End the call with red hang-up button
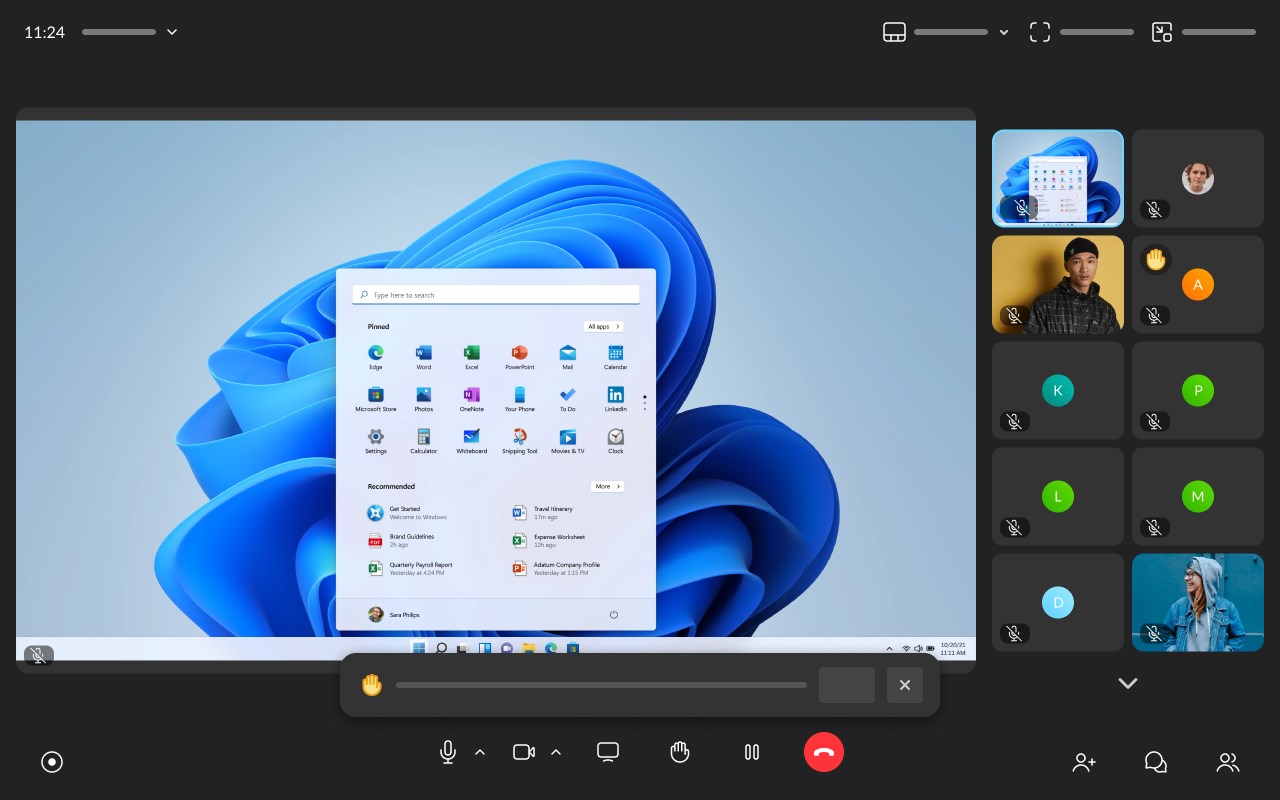This screenshot has height=800, width=1280. pyautogui.click(x=824, y=752)
